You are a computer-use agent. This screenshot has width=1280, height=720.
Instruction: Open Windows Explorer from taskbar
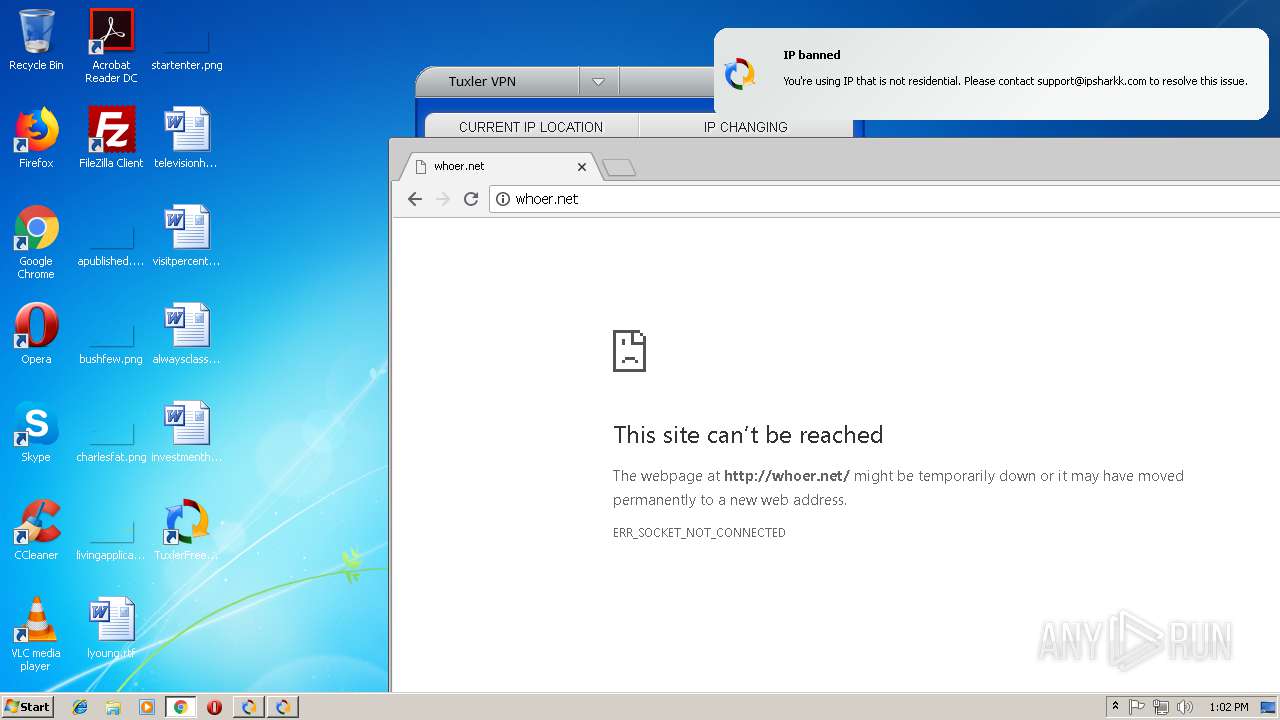pyautogui.click(x=113, y=707)
